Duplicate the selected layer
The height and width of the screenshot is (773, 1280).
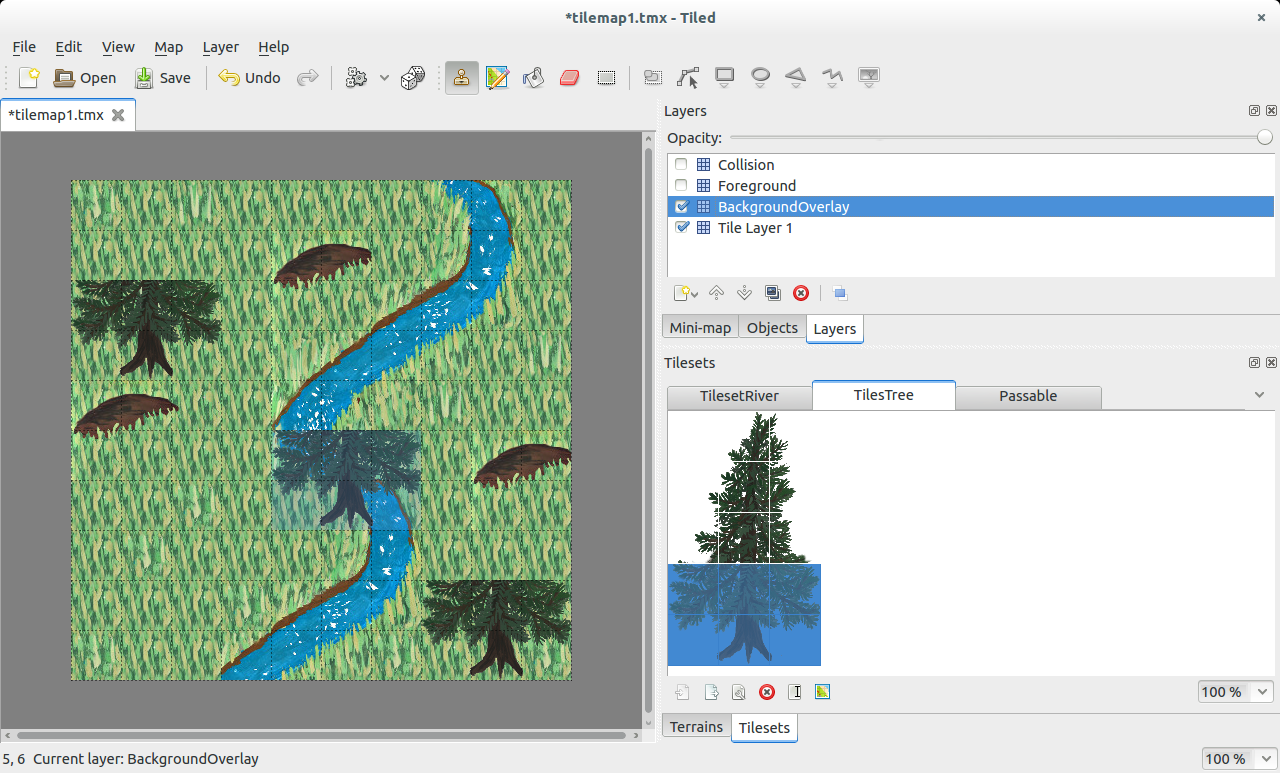tap(772, 293)
